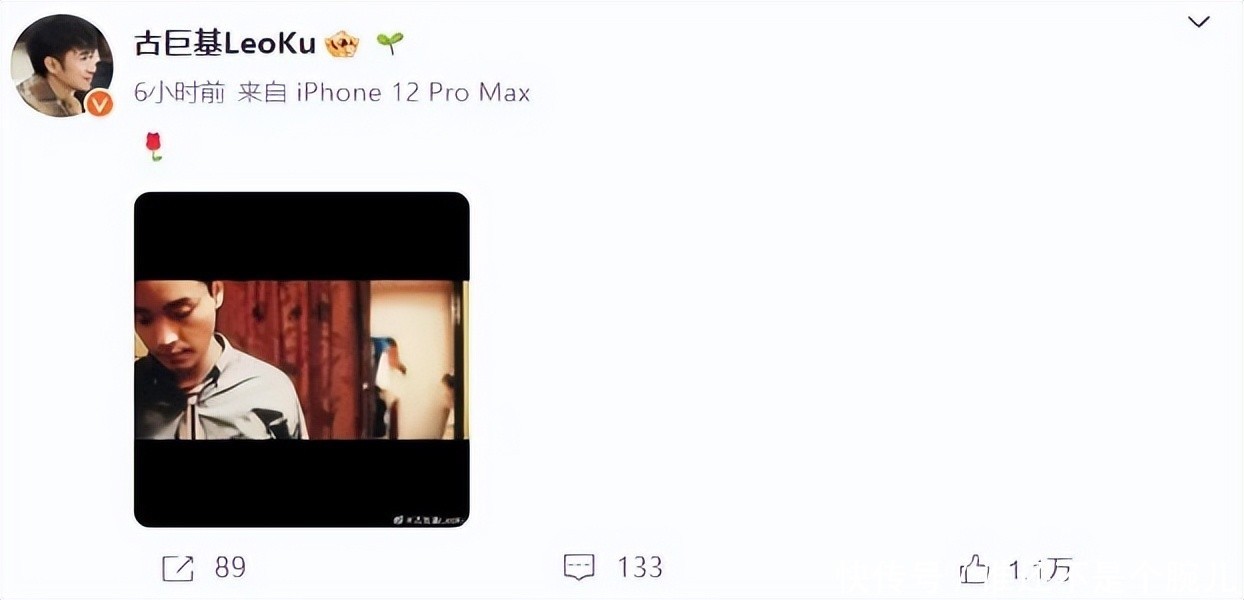Expand the post options chevron menu
Screen dimensions: 1244x600
click(x=1198, y=22)
